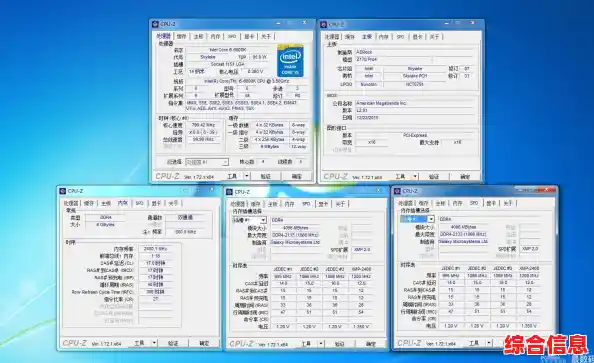The image size is (594, 363).
Task: Open the 缓存 tab in the processor window
Action: [182, 36]
